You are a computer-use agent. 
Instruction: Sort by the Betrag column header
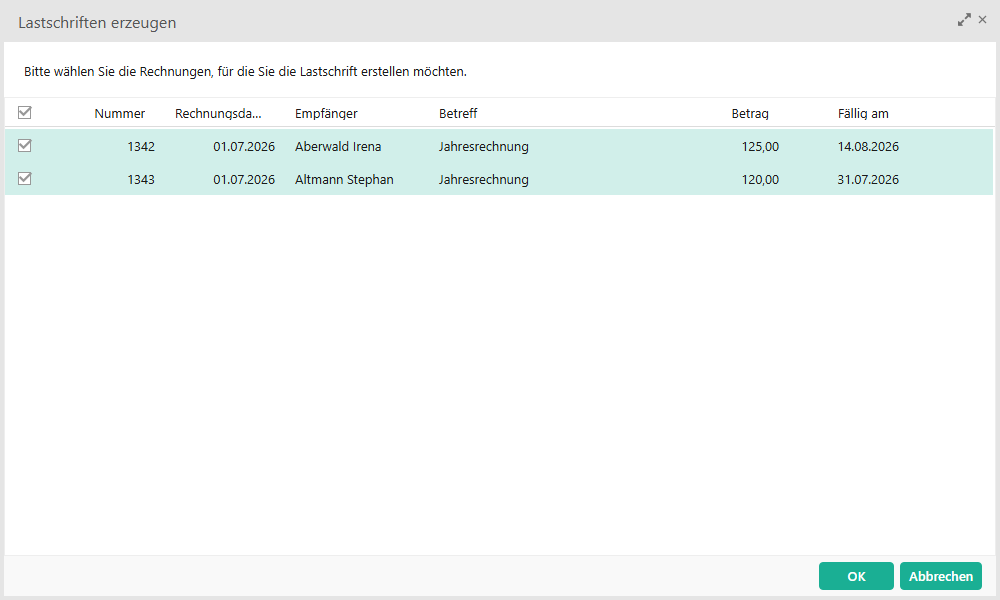pos(750,113)
